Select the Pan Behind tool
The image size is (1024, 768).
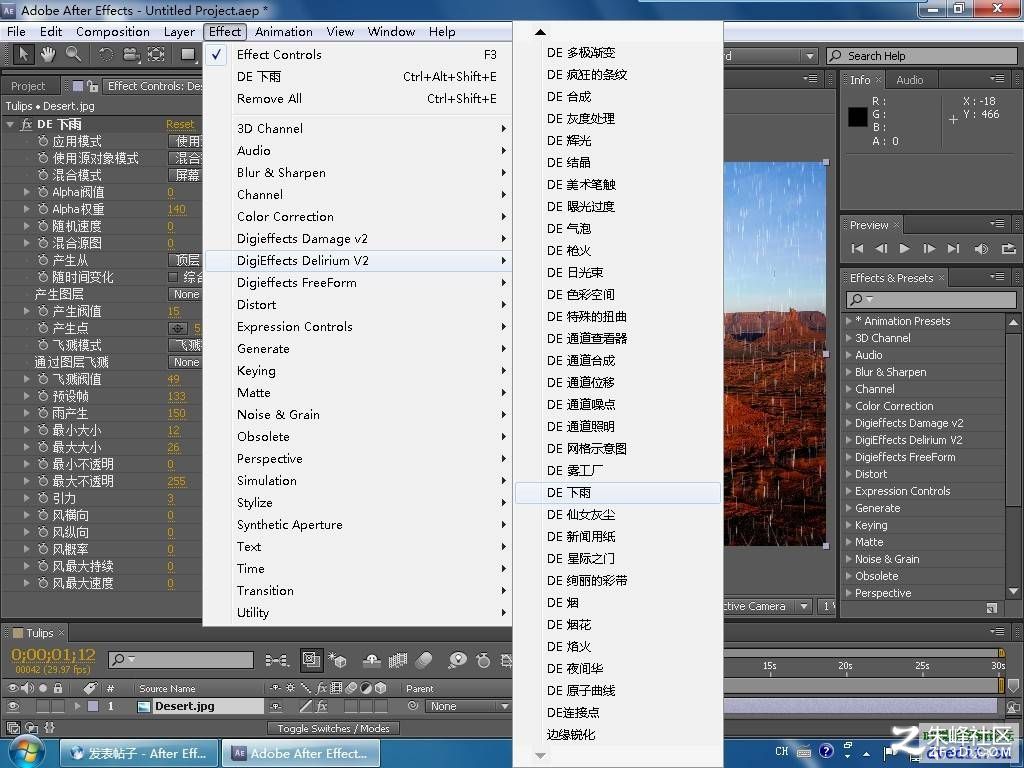coord(156,54)
